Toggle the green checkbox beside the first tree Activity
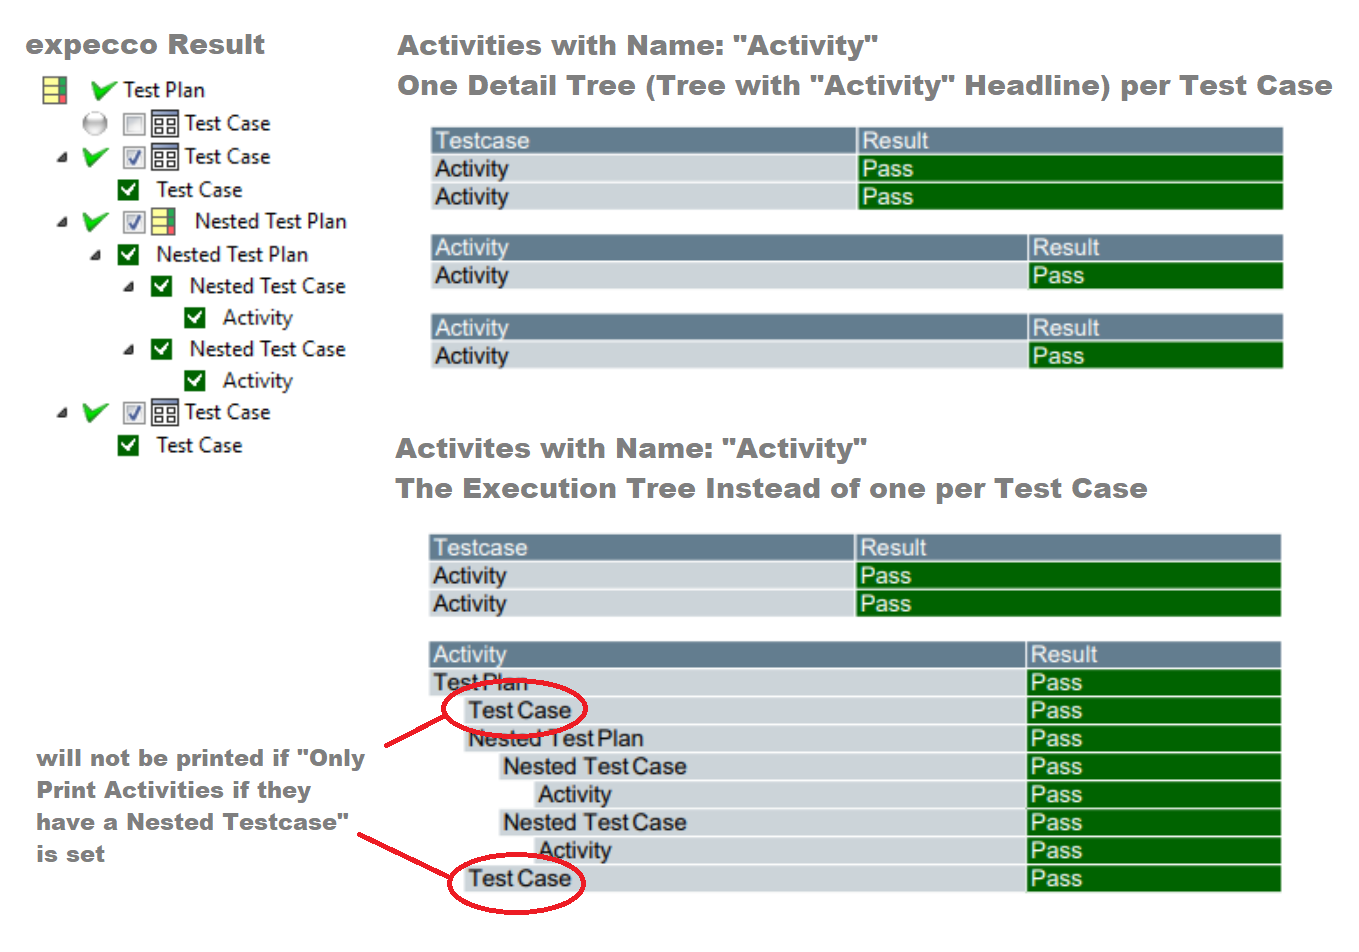Image resolution: width=1359 pixels, height=952 pixels. tap(195, 318)
